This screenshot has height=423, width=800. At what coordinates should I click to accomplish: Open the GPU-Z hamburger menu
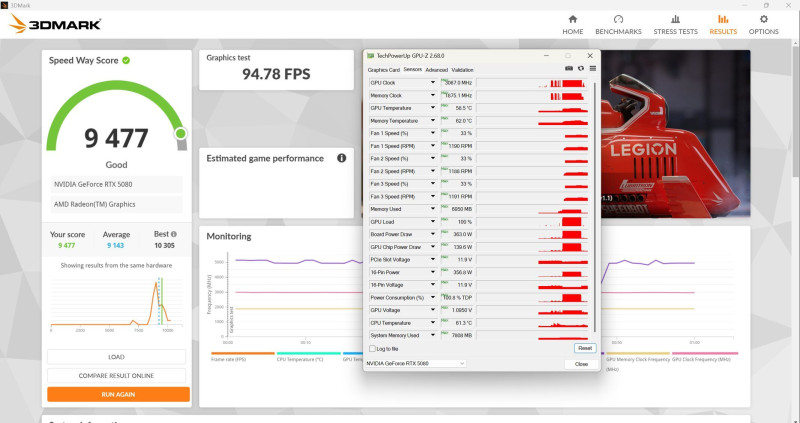point(592,69)
